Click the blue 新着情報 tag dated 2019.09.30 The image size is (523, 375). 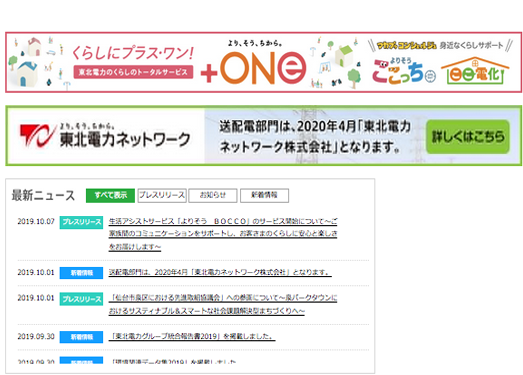click(x=81, y=337)
